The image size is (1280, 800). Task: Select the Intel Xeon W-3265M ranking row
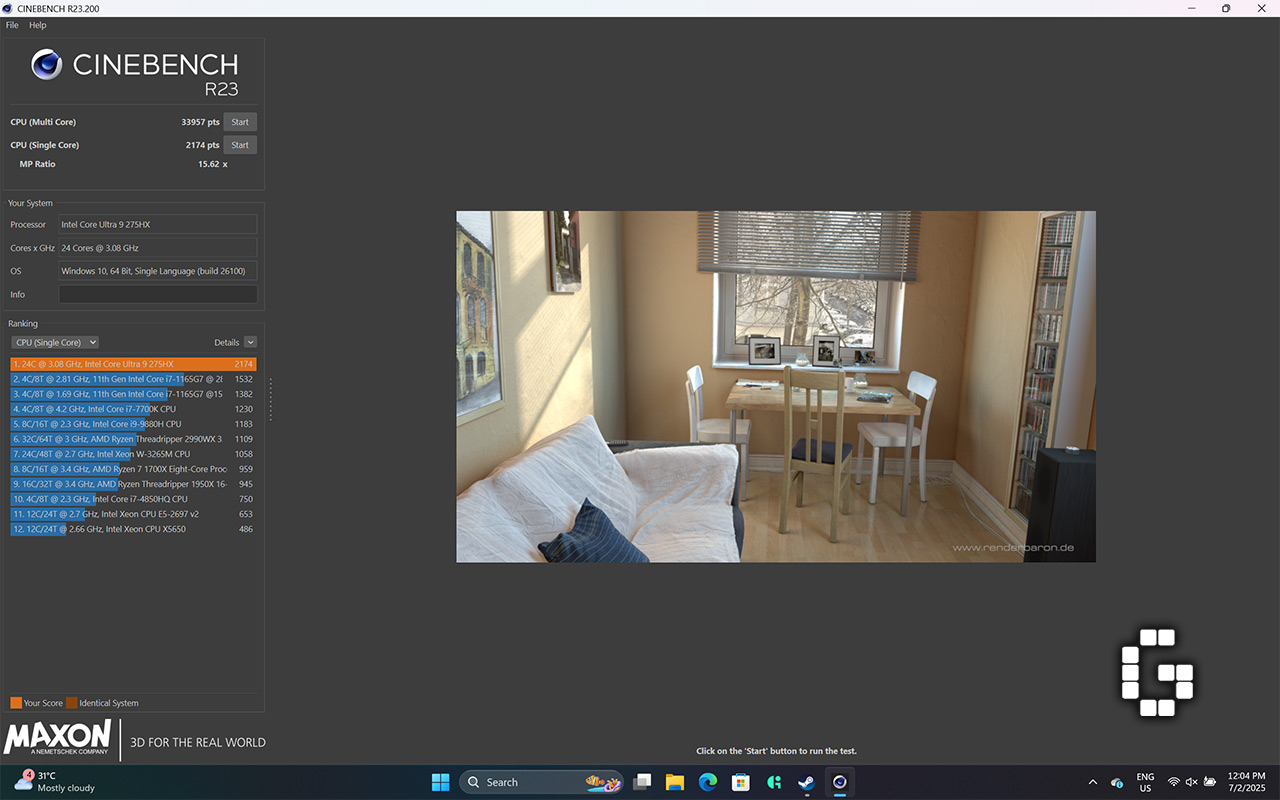coord(134,454)
